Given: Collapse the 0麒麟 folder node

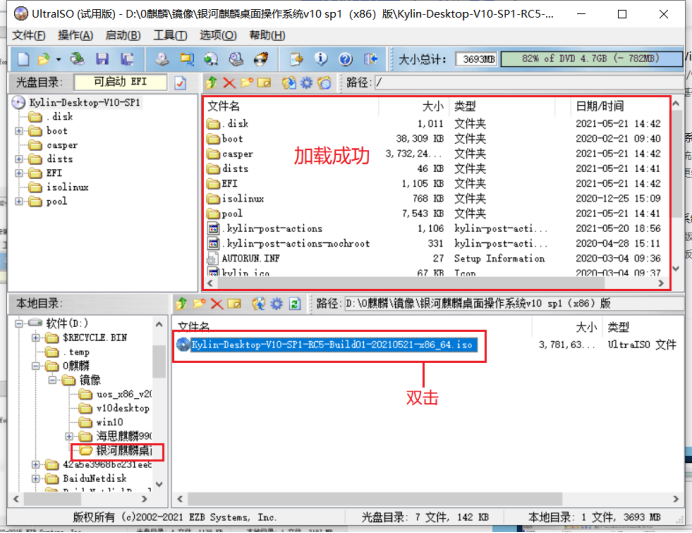Looking at the screenshot, I should tap(36, 366).
